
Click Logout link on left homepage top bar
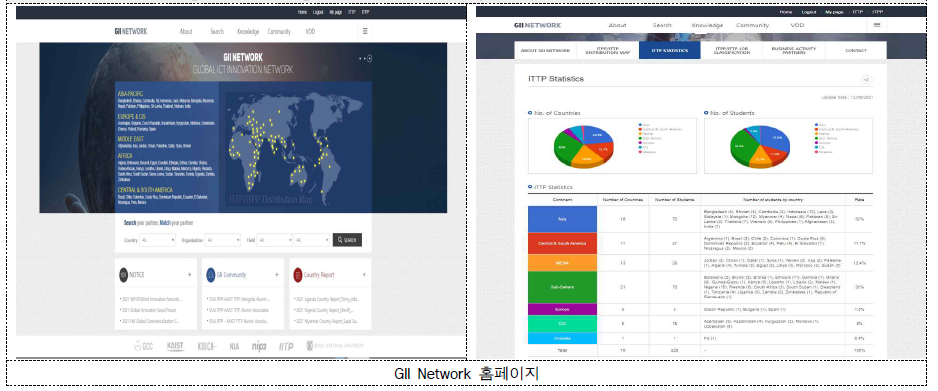pos(318,12)
